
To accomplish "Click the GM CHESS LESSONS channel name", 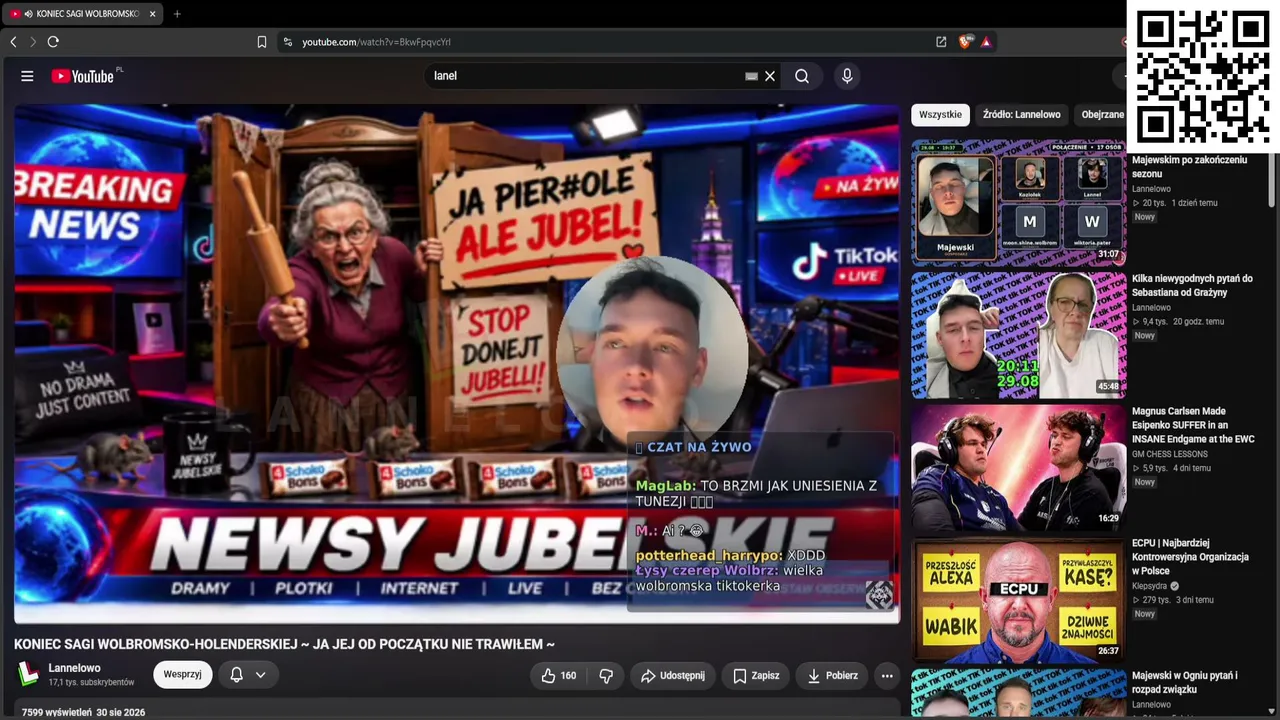I will point(1170,454).
